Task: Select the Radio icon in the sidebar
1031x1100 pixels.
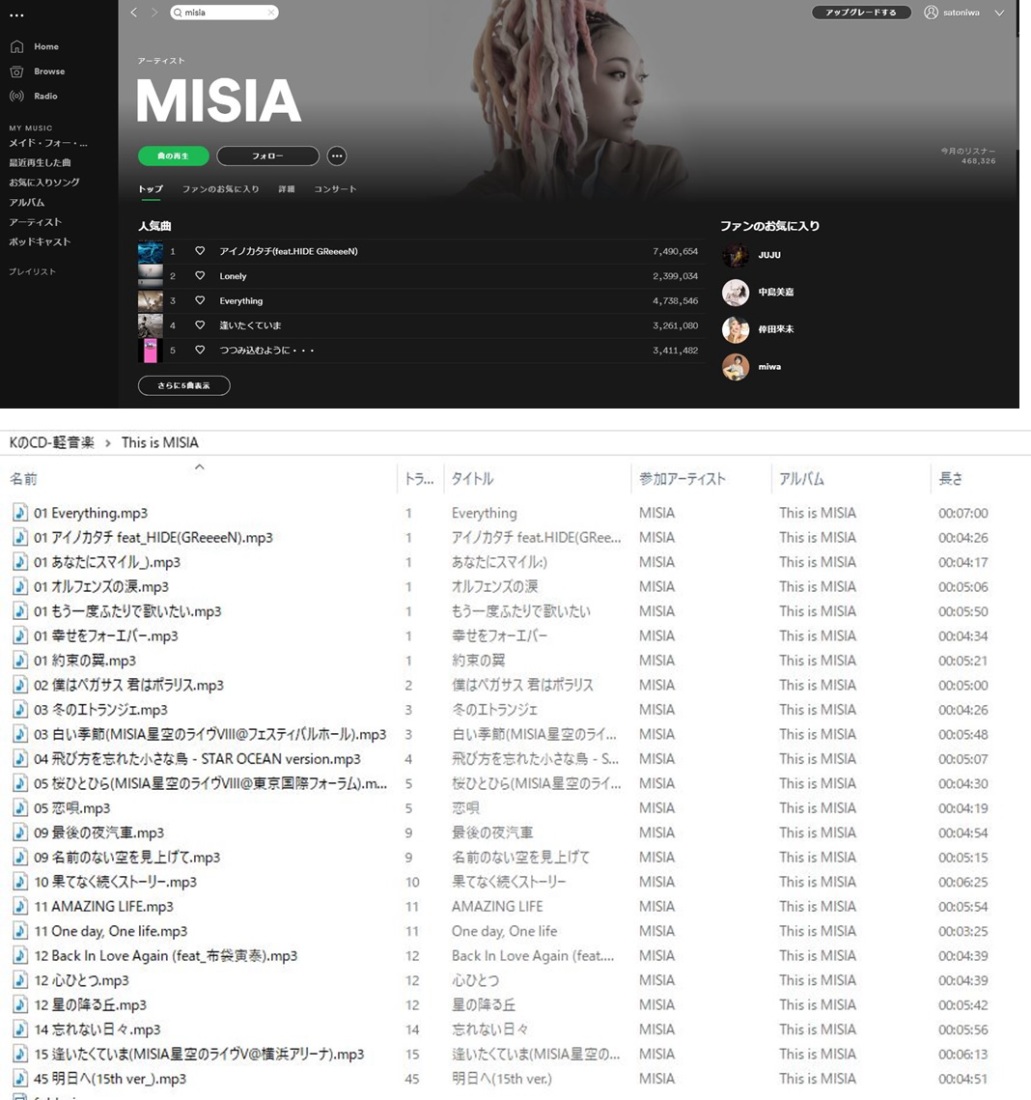Action: pos(17,96)
